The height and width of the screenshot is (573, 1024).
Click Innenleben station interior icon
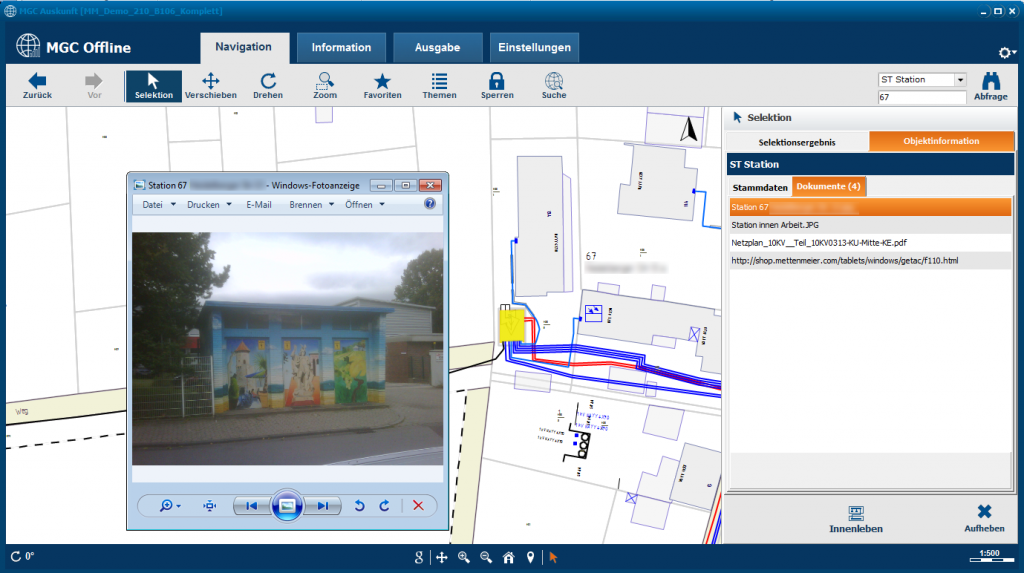[x=856, y=518]
